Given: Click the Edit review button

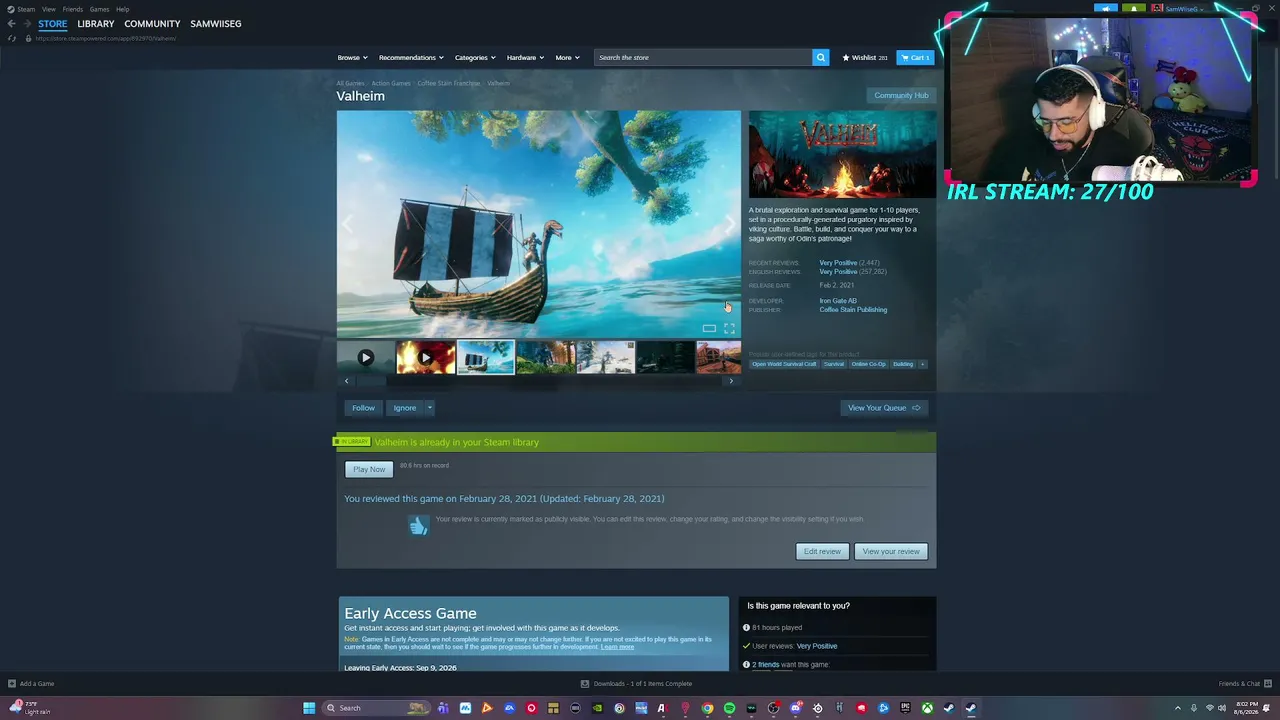Looking at the screenshot, I should click(822, 551).
